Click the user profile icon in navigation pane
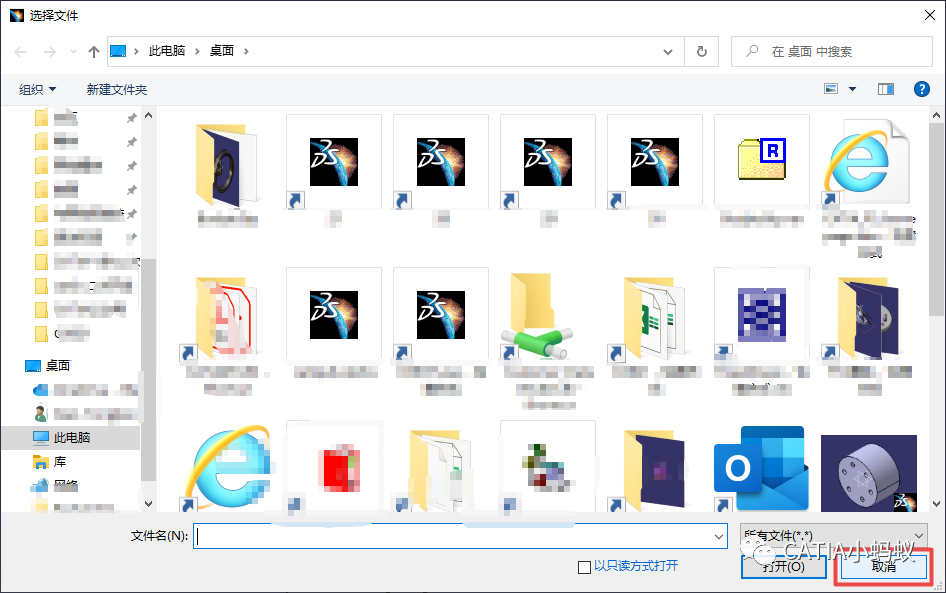 [x=40, y=414]
